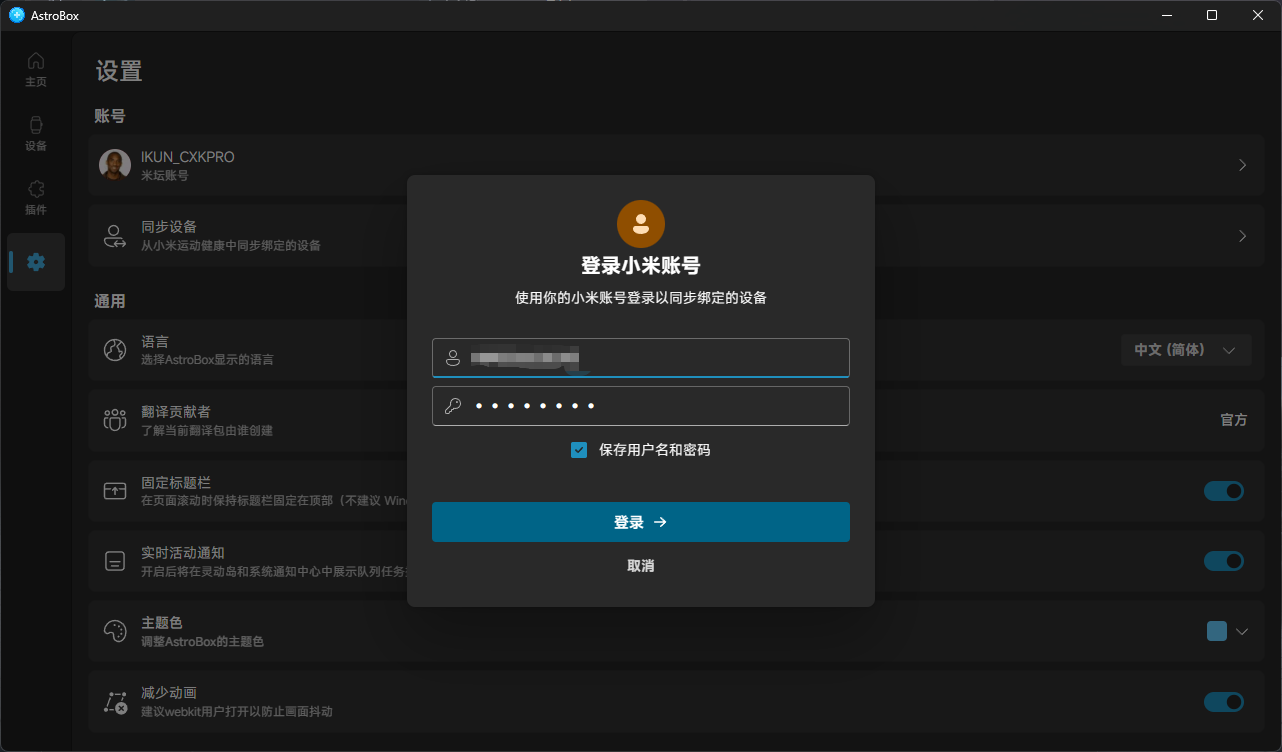Expand the 同步设备 row chevron

1242,236
